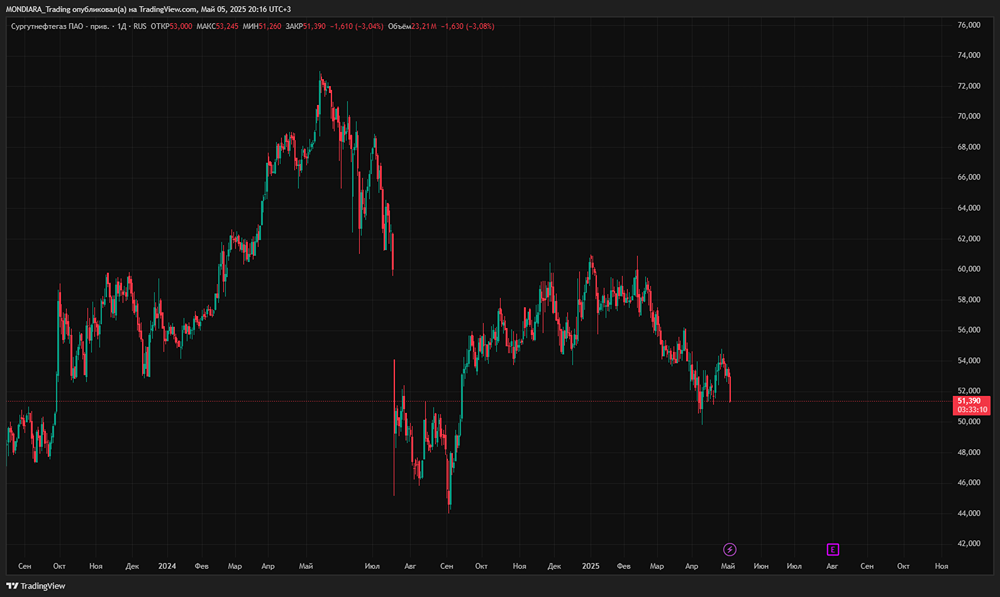Click the ЗАКР close value 51,390 in legend
1000x597 pixels.
[x=314, y=26]
